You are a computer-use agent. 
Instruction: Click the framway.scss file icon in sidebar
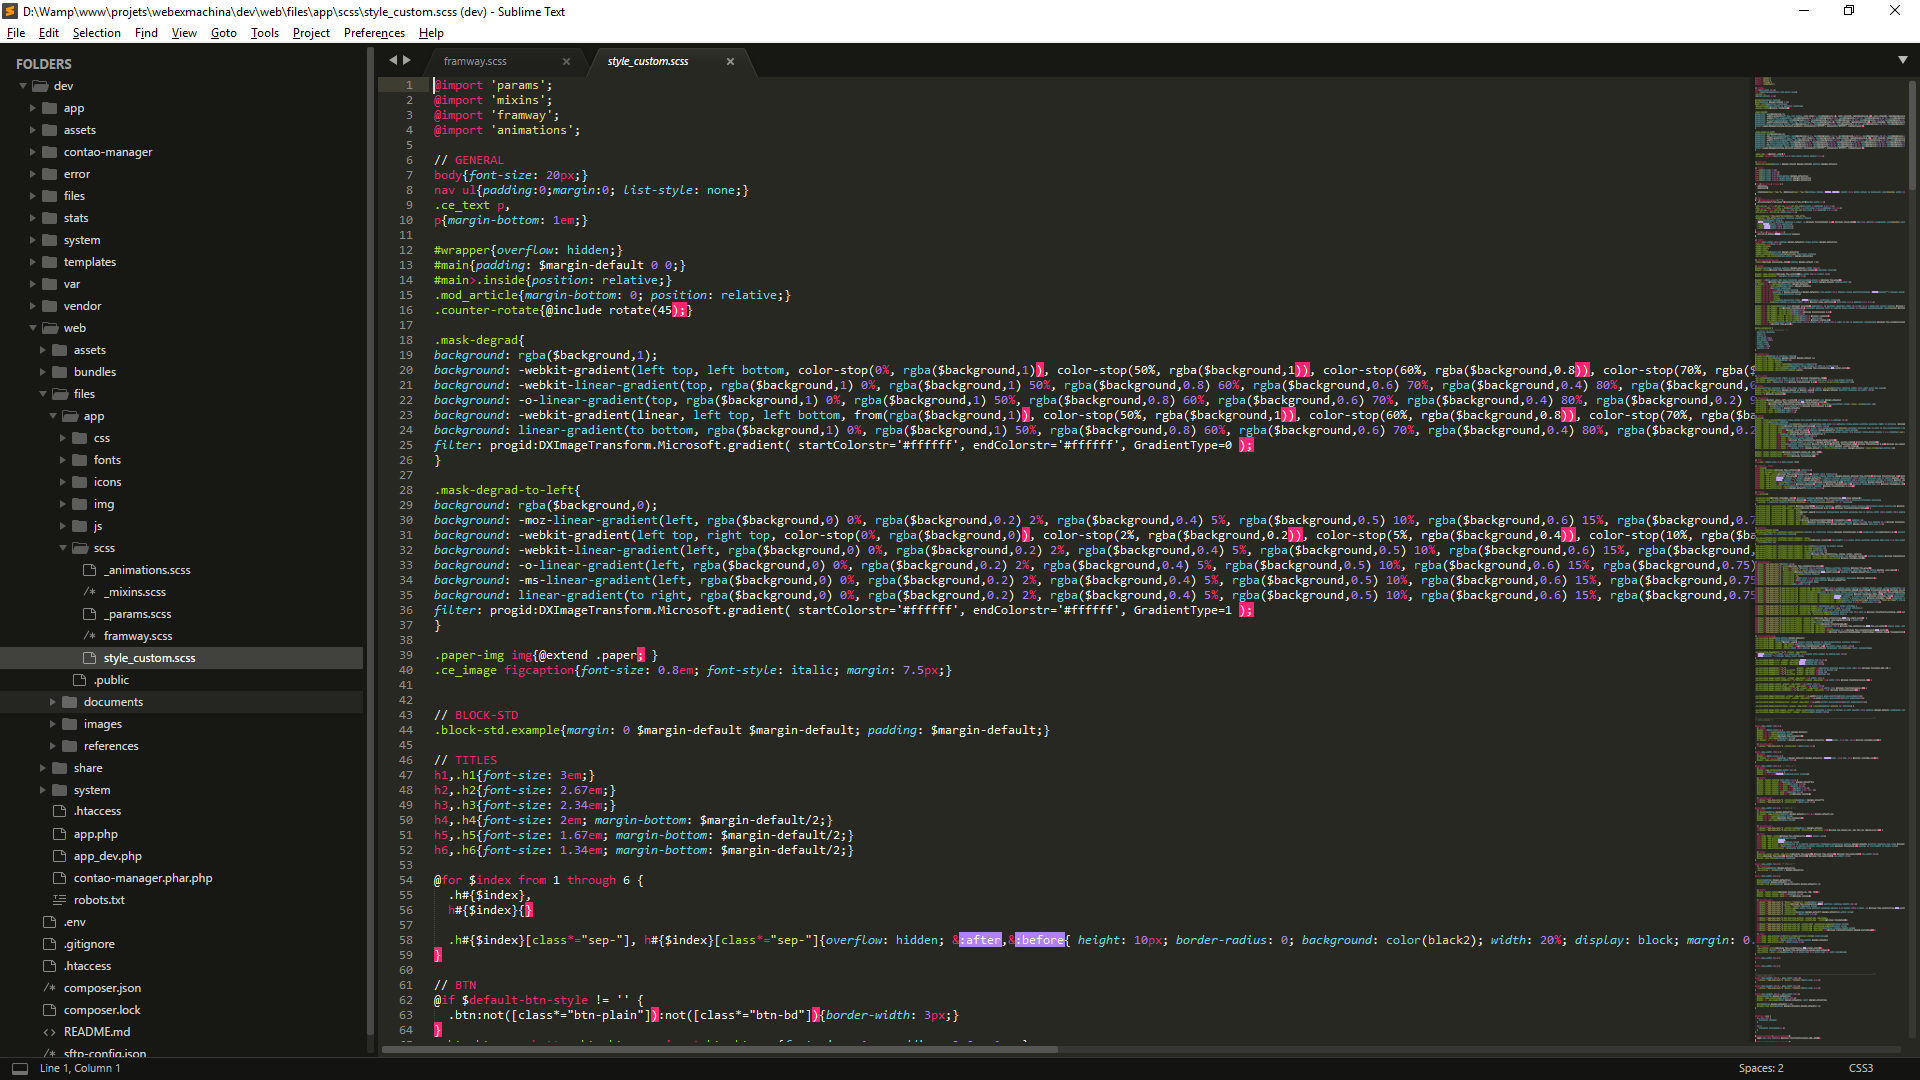90,636
